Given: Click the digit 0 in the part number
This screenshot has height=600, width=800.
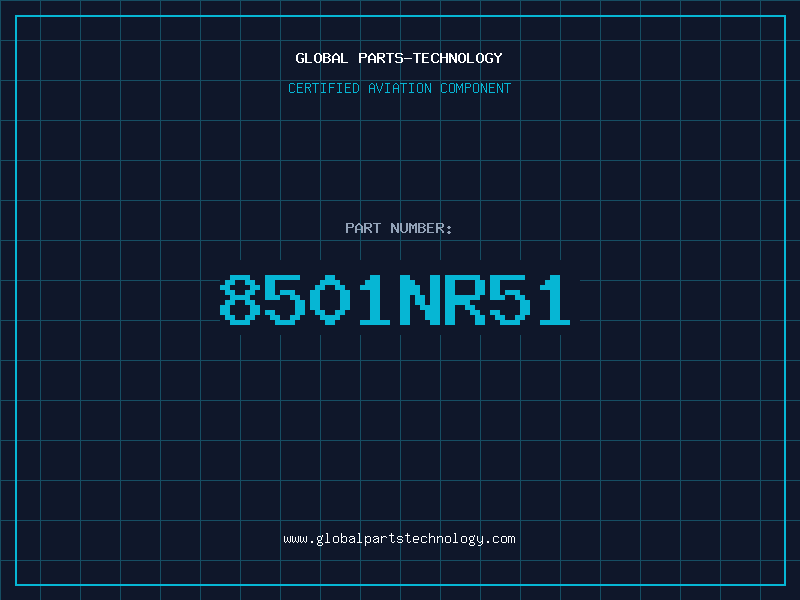Looking at the screenshot, I should pos(330,300).
